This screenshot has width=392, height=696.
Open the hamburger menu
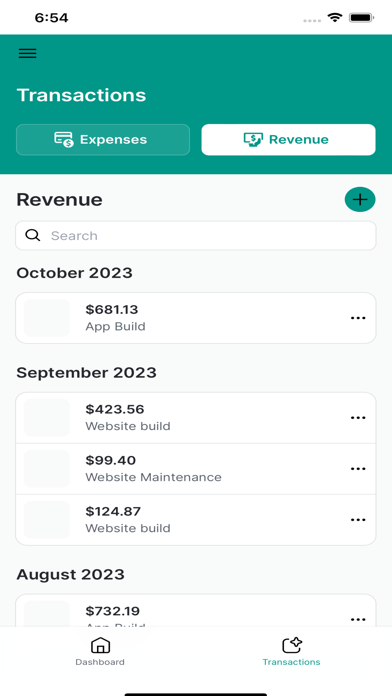pyautogui.click(x=28, y=53)
